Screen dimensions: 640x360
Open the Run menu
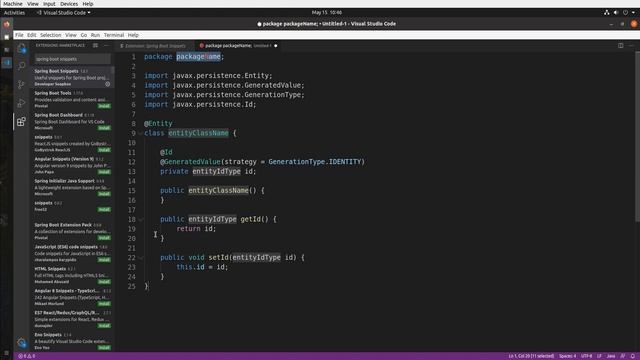(x=95, y=35)
